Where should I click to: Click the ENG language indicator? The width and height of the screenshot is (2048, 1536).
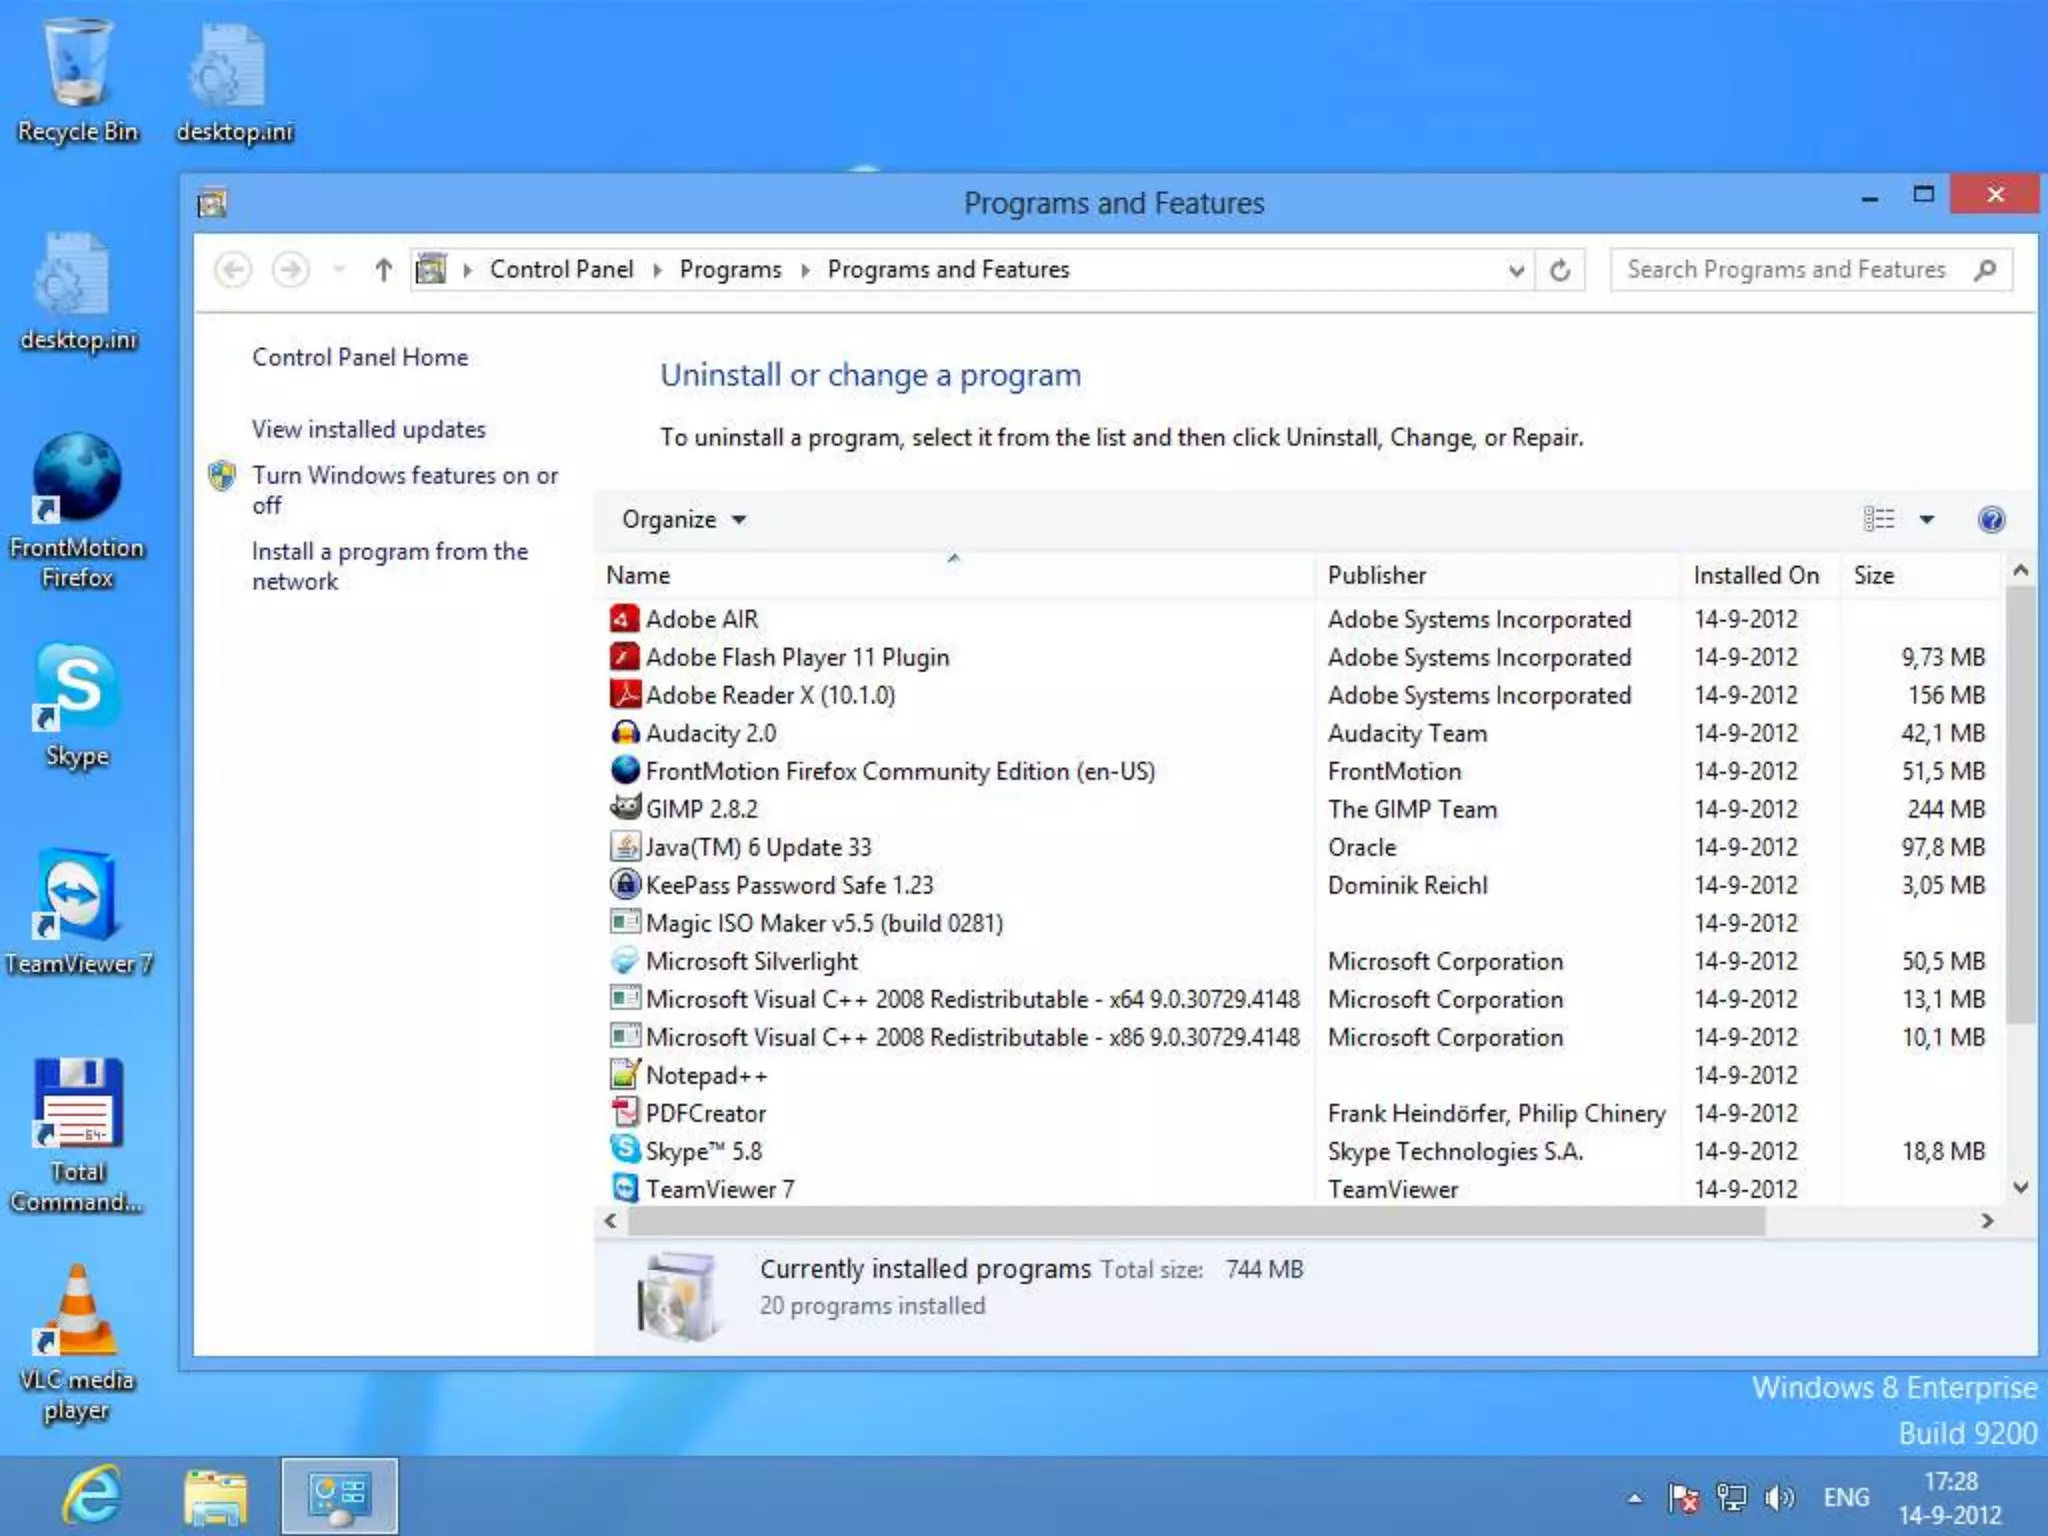pyautogui.click(x=1845, y=1498)
